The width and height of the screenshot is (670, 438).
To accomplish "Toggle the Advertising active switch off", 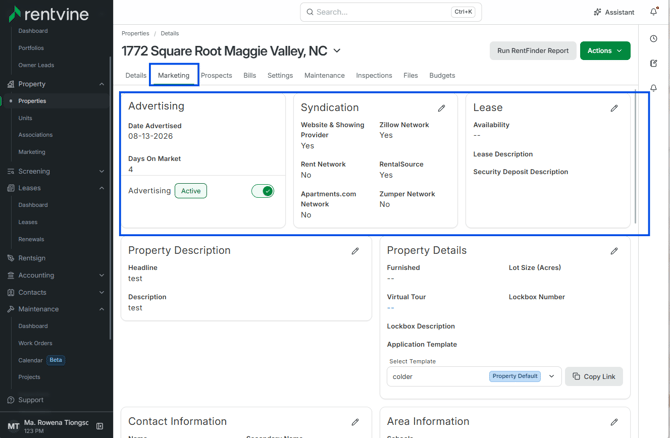I will [x=262, y=191].
